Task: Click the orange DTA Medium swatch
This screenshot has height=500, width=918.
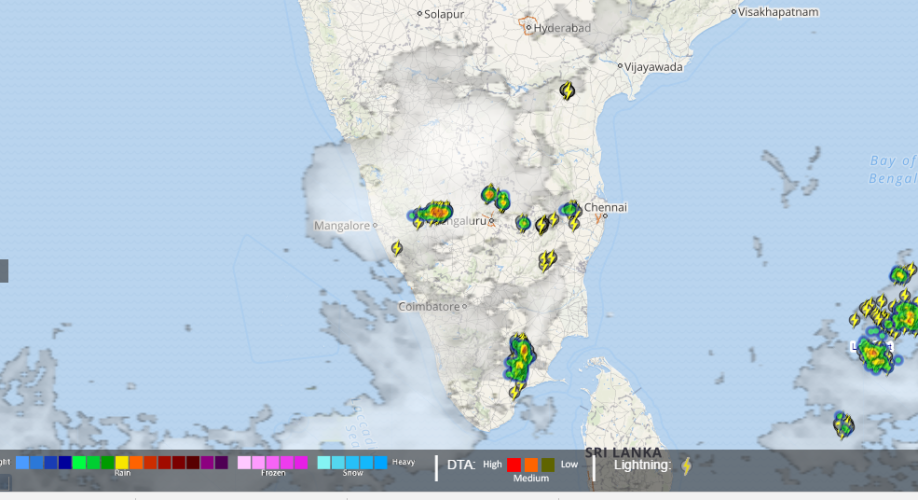Action: (531, 465)
